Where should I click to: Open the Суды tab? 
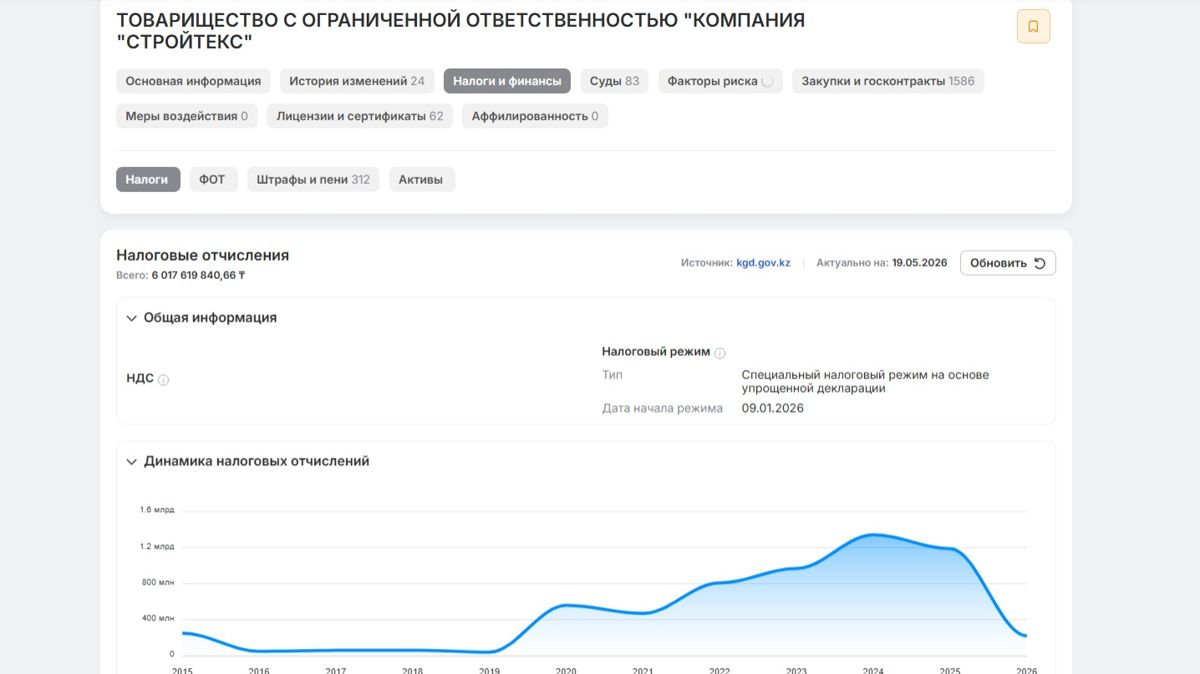[x=614, y=81]
